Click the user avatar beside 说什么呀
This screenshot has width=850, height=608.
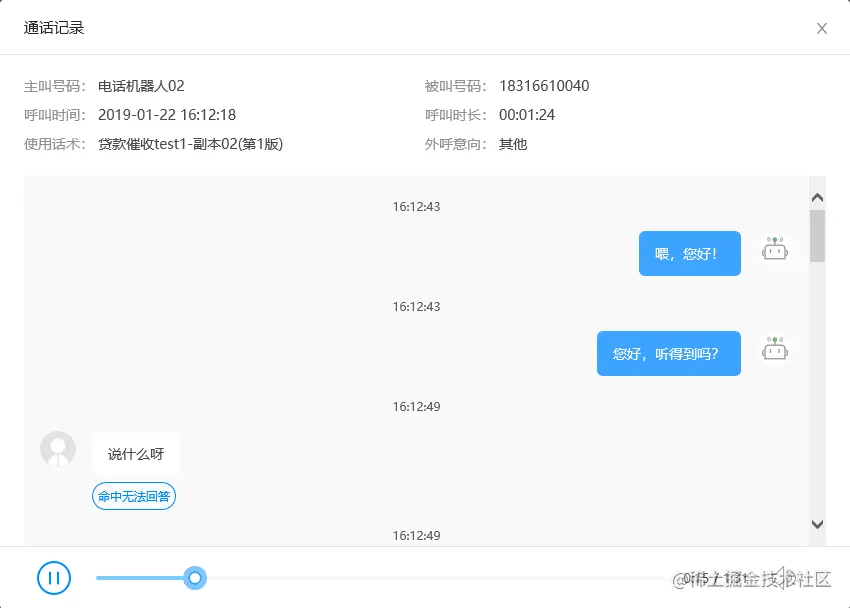(58, 449)
